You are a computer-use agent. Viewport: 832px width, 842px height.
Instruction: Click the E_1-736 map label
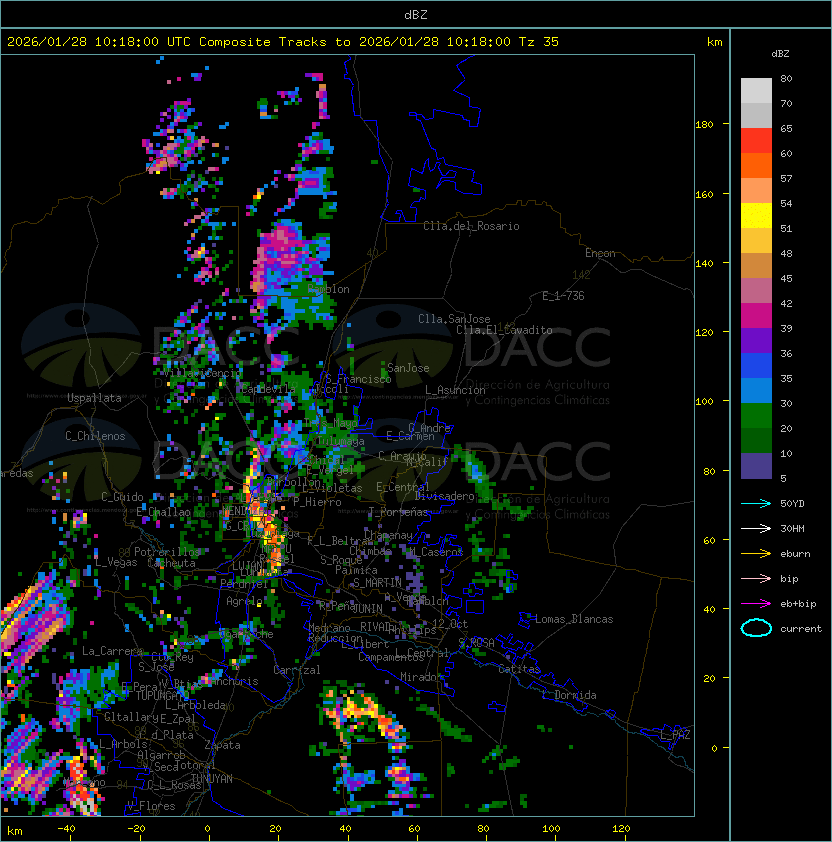point(563,296)
